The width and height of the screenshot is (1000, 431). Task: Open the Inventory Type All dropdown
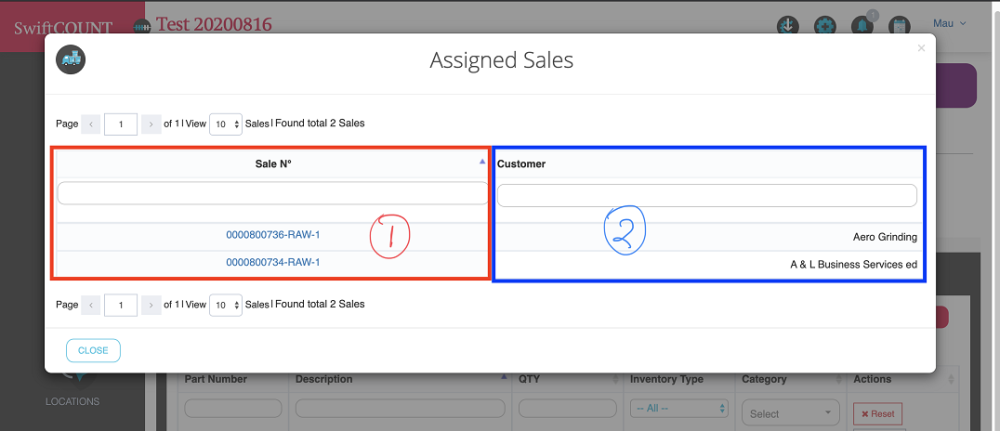(679, 408)
